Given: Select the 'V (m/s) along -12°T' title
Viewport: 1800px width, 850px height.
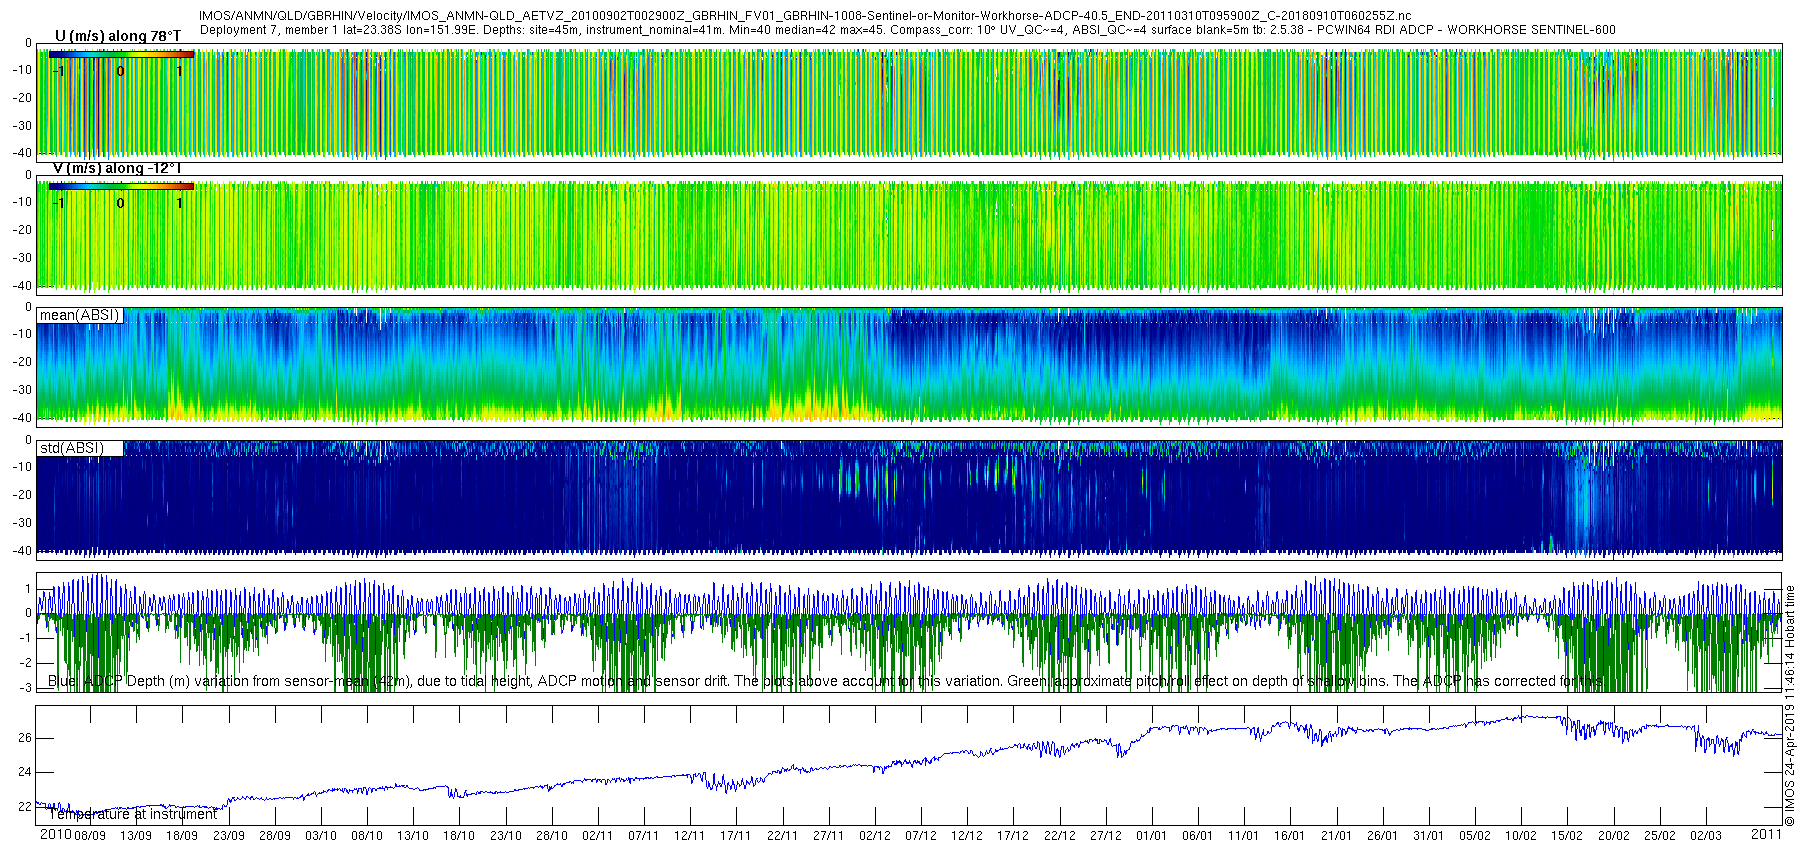Looking at the screenshot, I should (x=117, y=168).
